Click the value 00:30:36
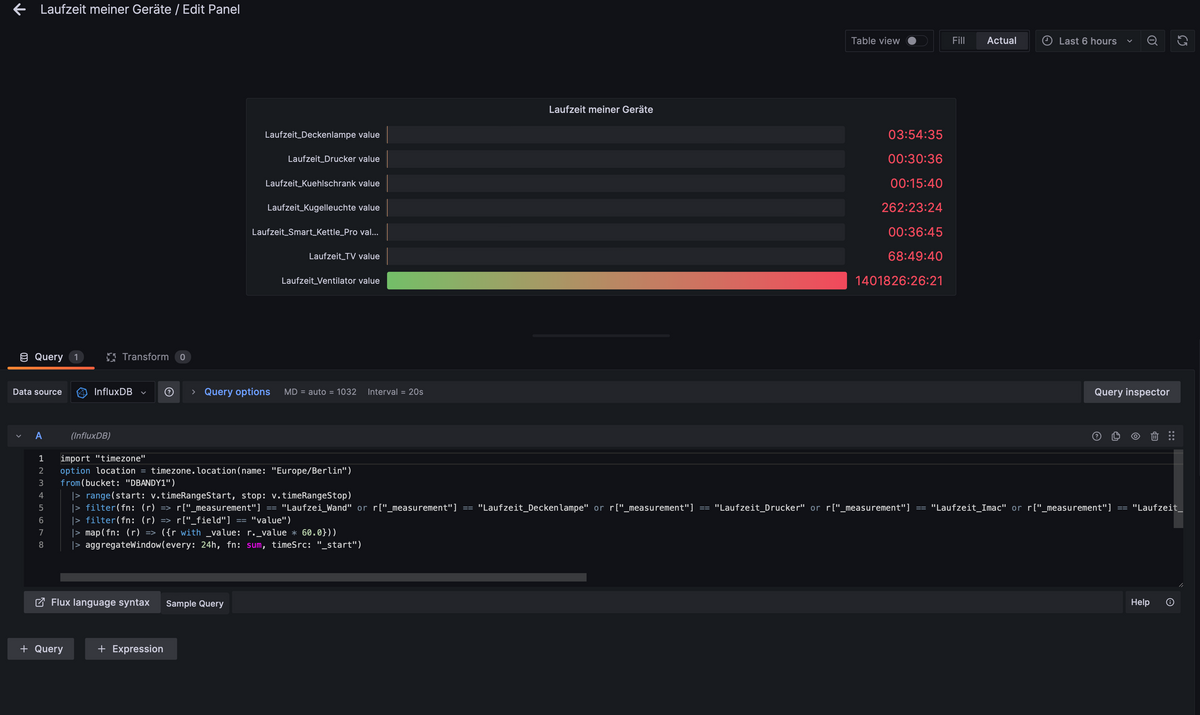The height and width of the screenshot is (715, 1200). [915, 159]
